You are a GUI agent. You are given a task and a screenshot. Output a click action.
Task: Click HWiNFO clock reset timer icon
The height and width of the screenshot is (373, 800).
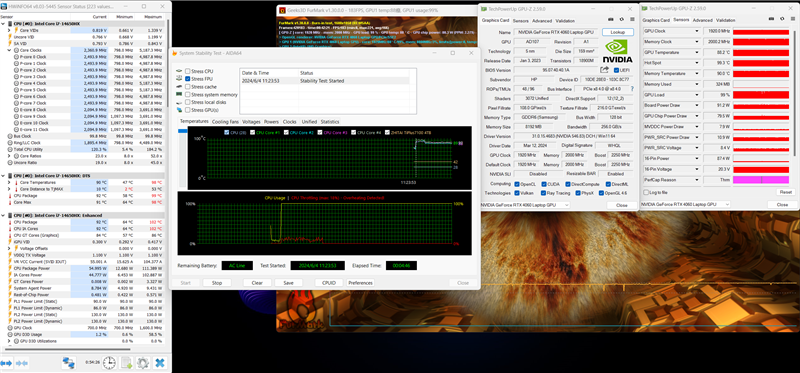[109, 363]
